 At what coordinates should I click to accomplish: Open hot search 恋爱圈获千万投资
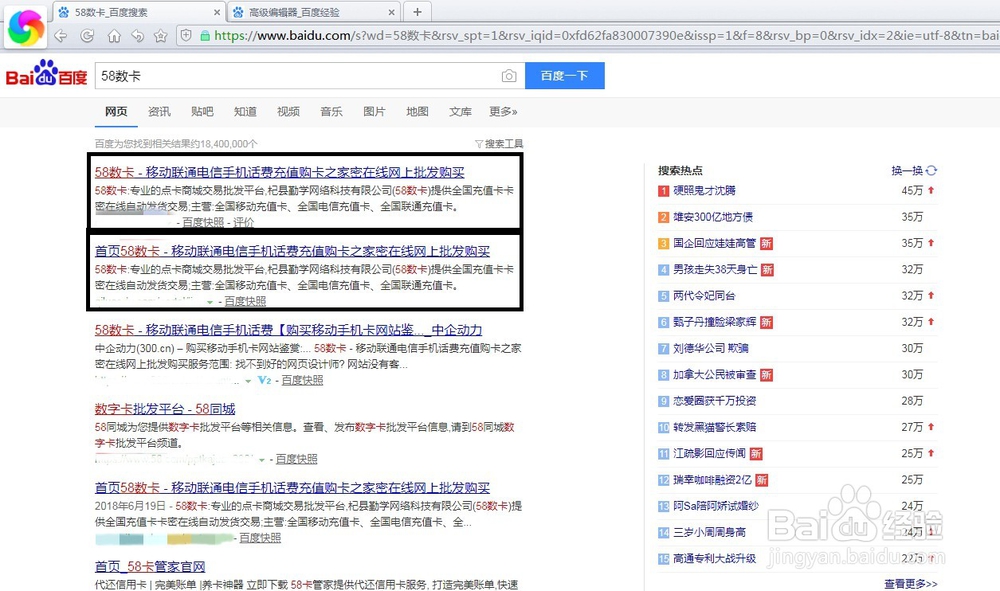pyautogui.click(x=714, y=401)
